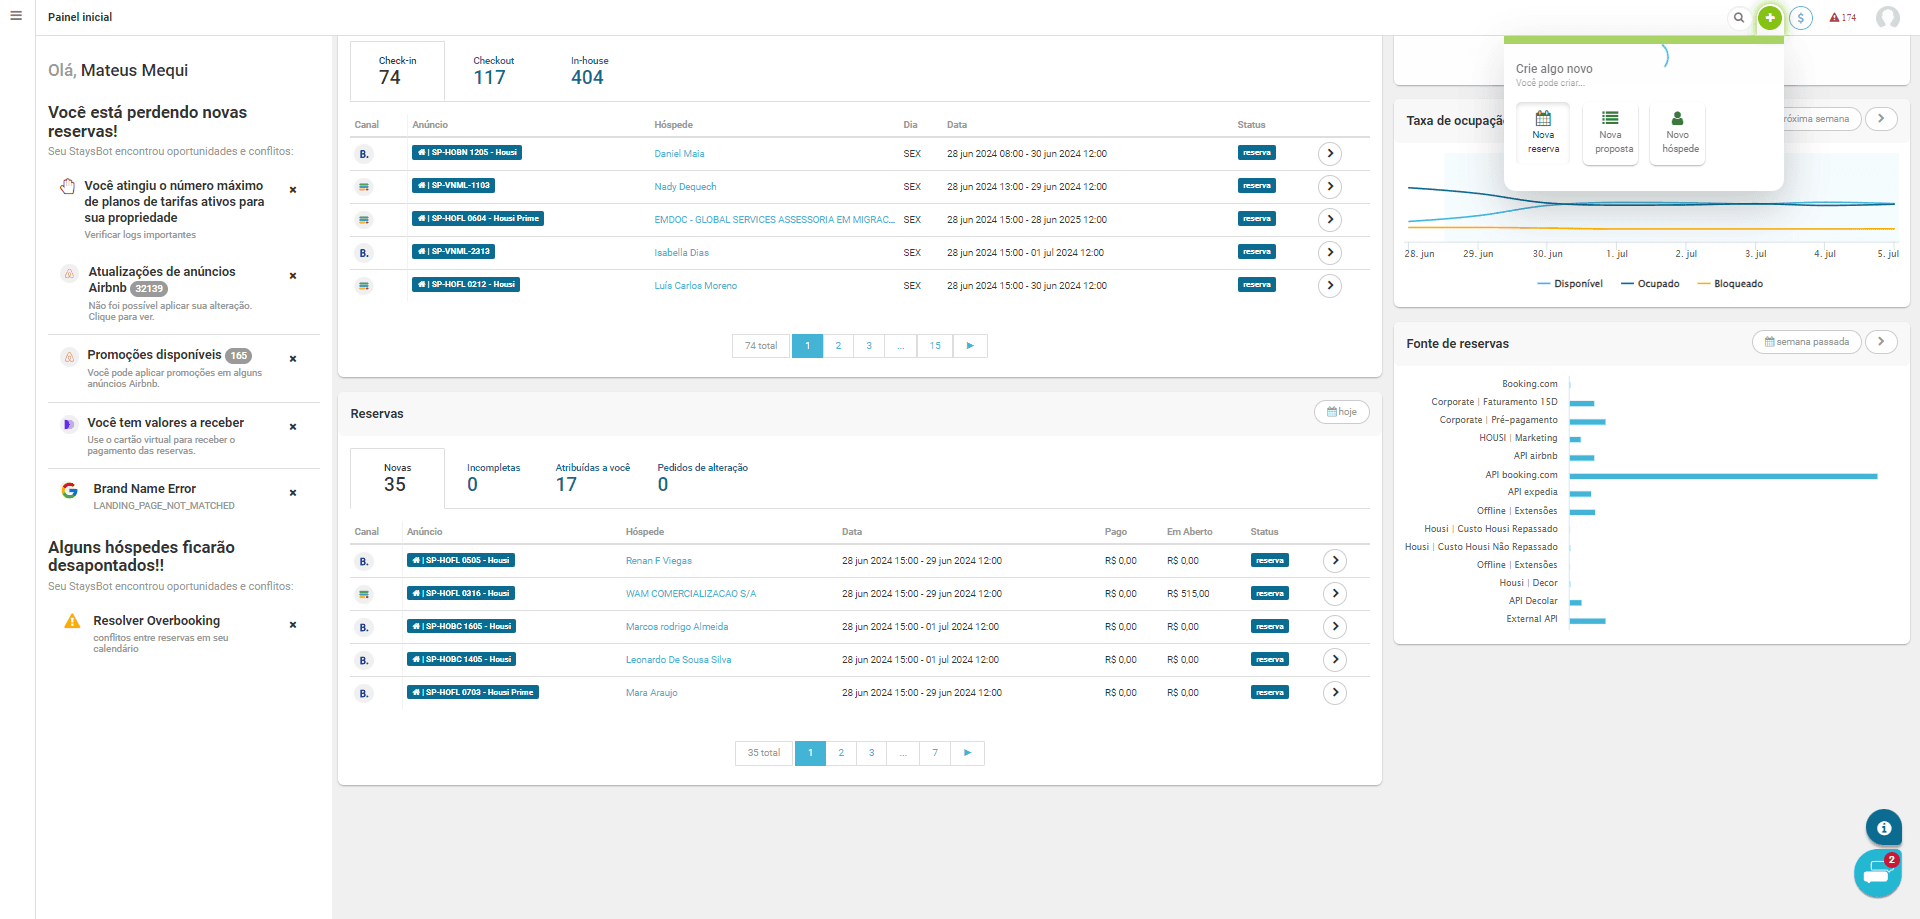
Task: Dismiss the Promoções disponíveis notification
Action: [293, 359]
